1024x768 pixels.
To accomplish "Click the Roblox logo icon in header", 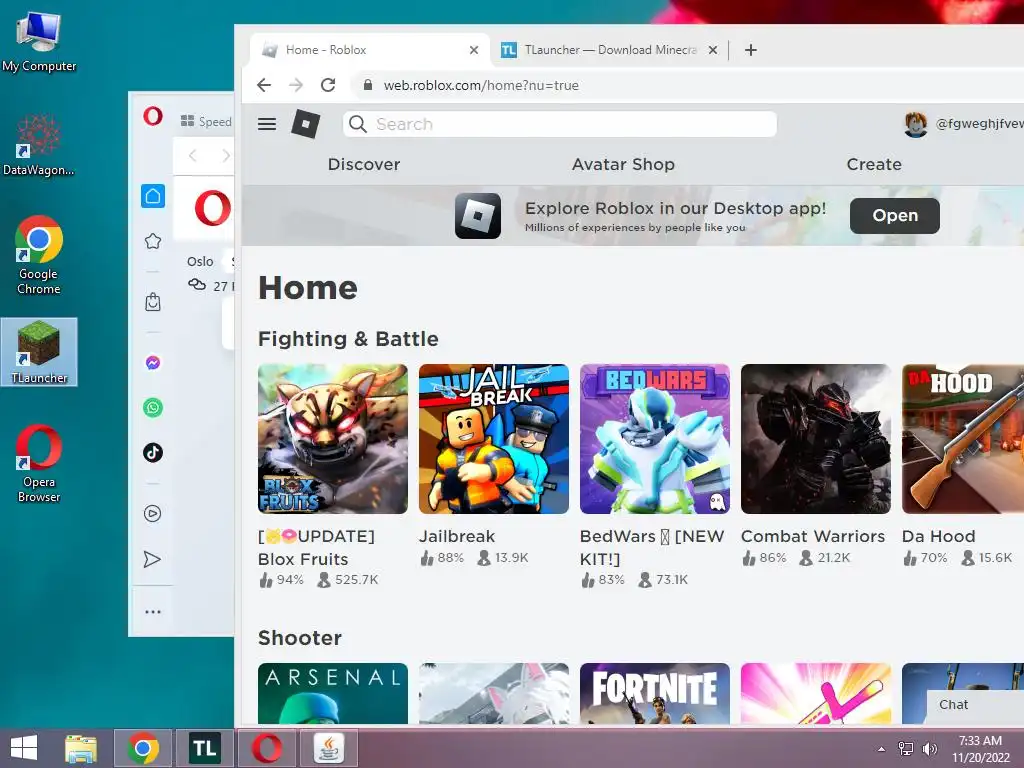I will (x=306, y=124).
